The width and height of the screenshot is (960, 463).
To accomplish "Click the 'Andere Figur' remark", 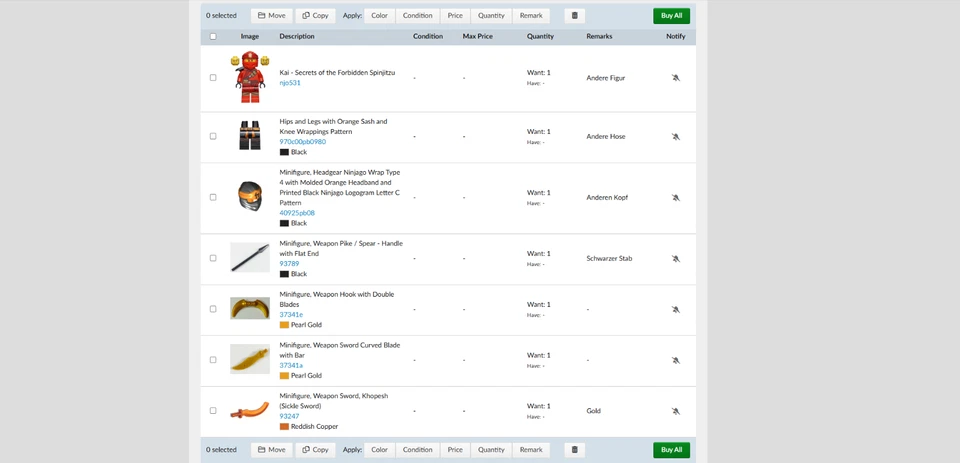I will tap(606, 78).
